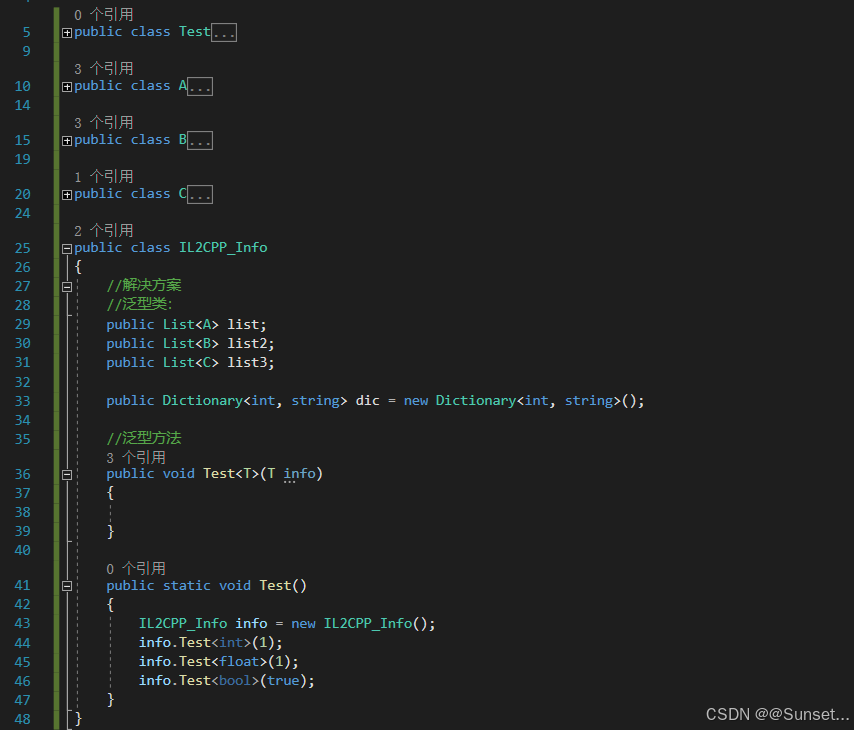
Task: Click the '//泛型方法' comment
Action: click(x=144, y=439)
